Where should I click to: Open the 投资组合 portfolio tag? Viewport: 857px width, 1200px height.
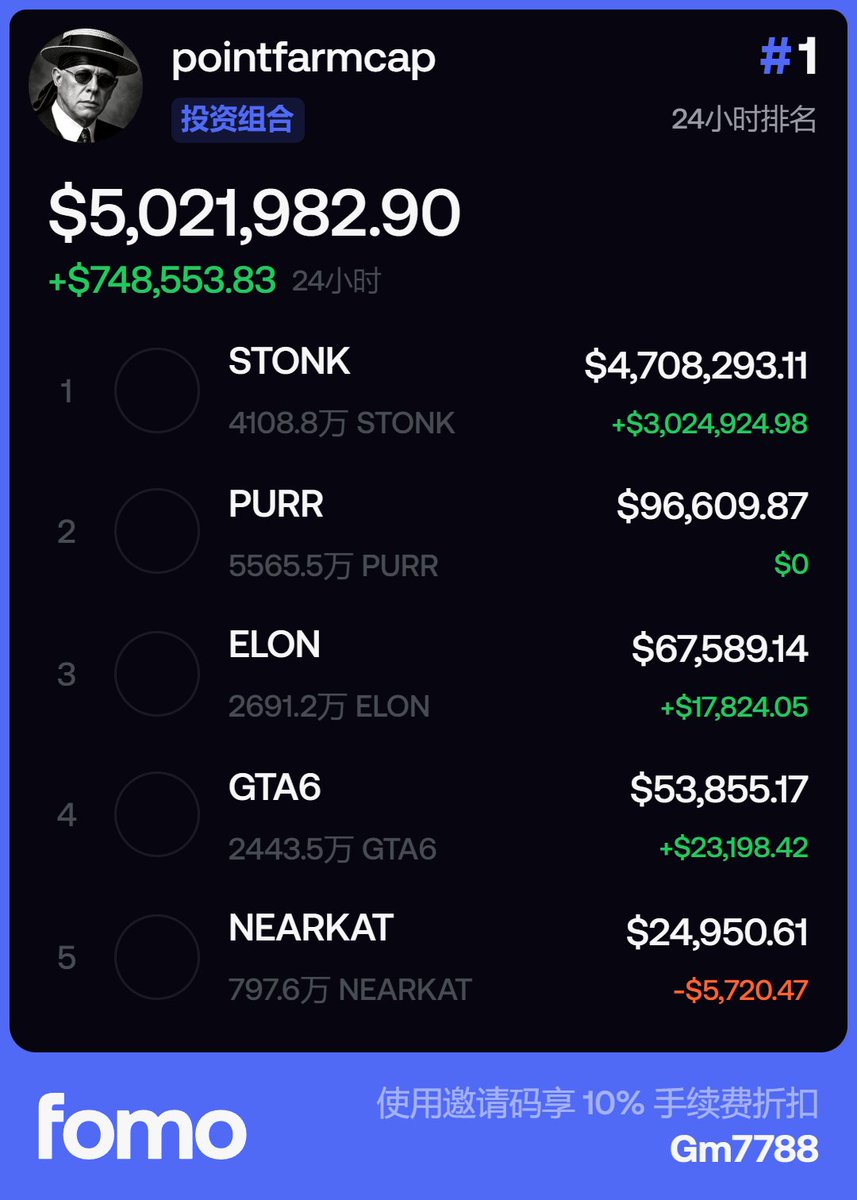(x=238, y=120)
